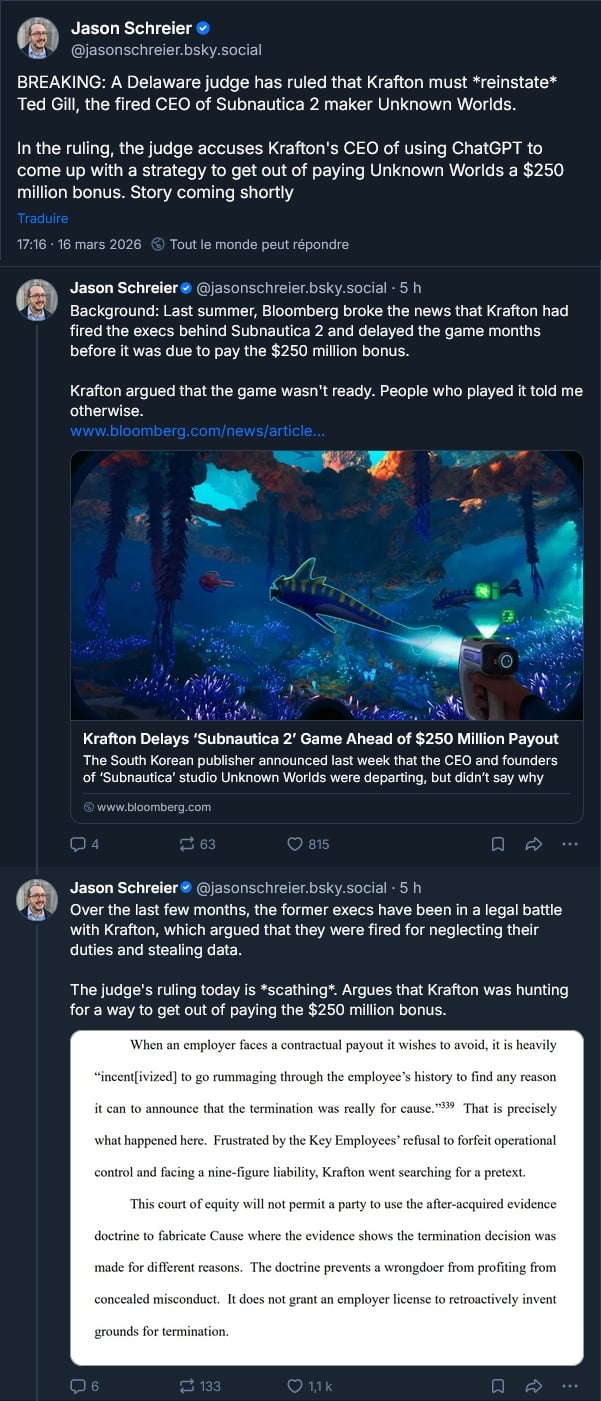This screenshot has height=1401, width=601.
Task: Click the reply icon on the Bloomberg post
Action: click(78, 844)
